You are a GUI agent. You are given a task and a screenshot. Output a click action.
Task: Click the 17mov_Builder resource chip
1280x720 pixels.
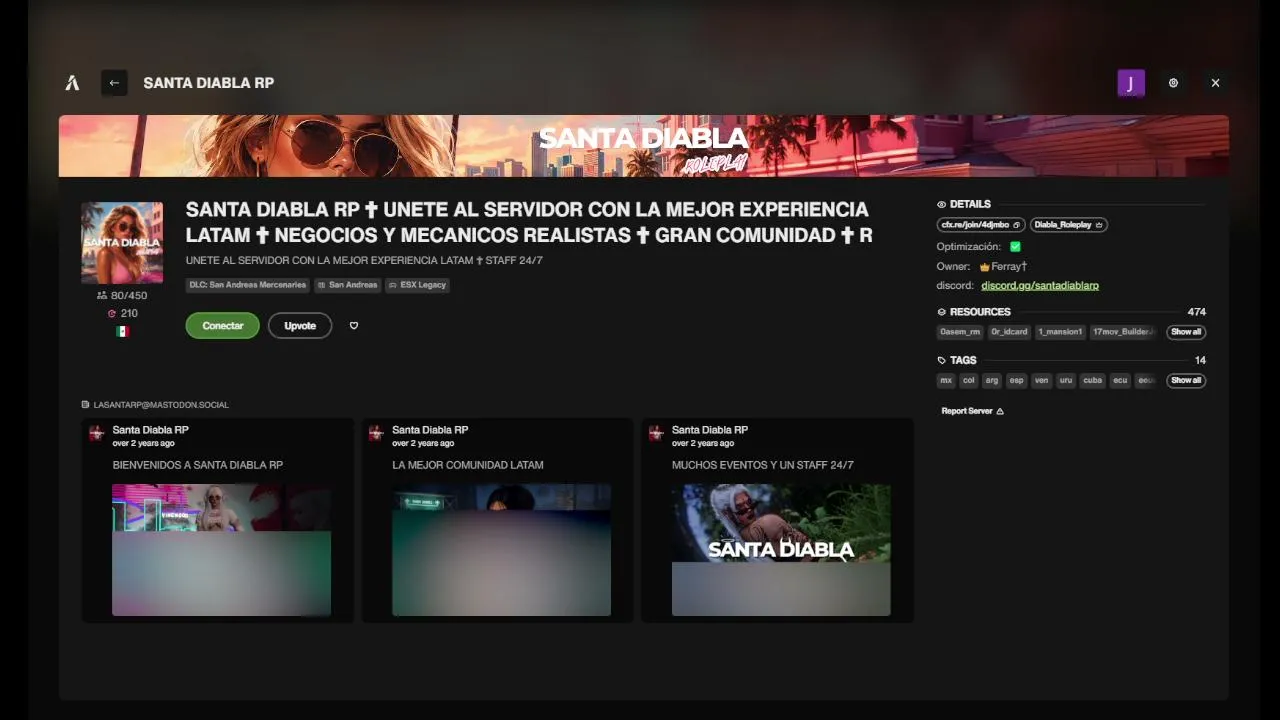point(1123,332)
